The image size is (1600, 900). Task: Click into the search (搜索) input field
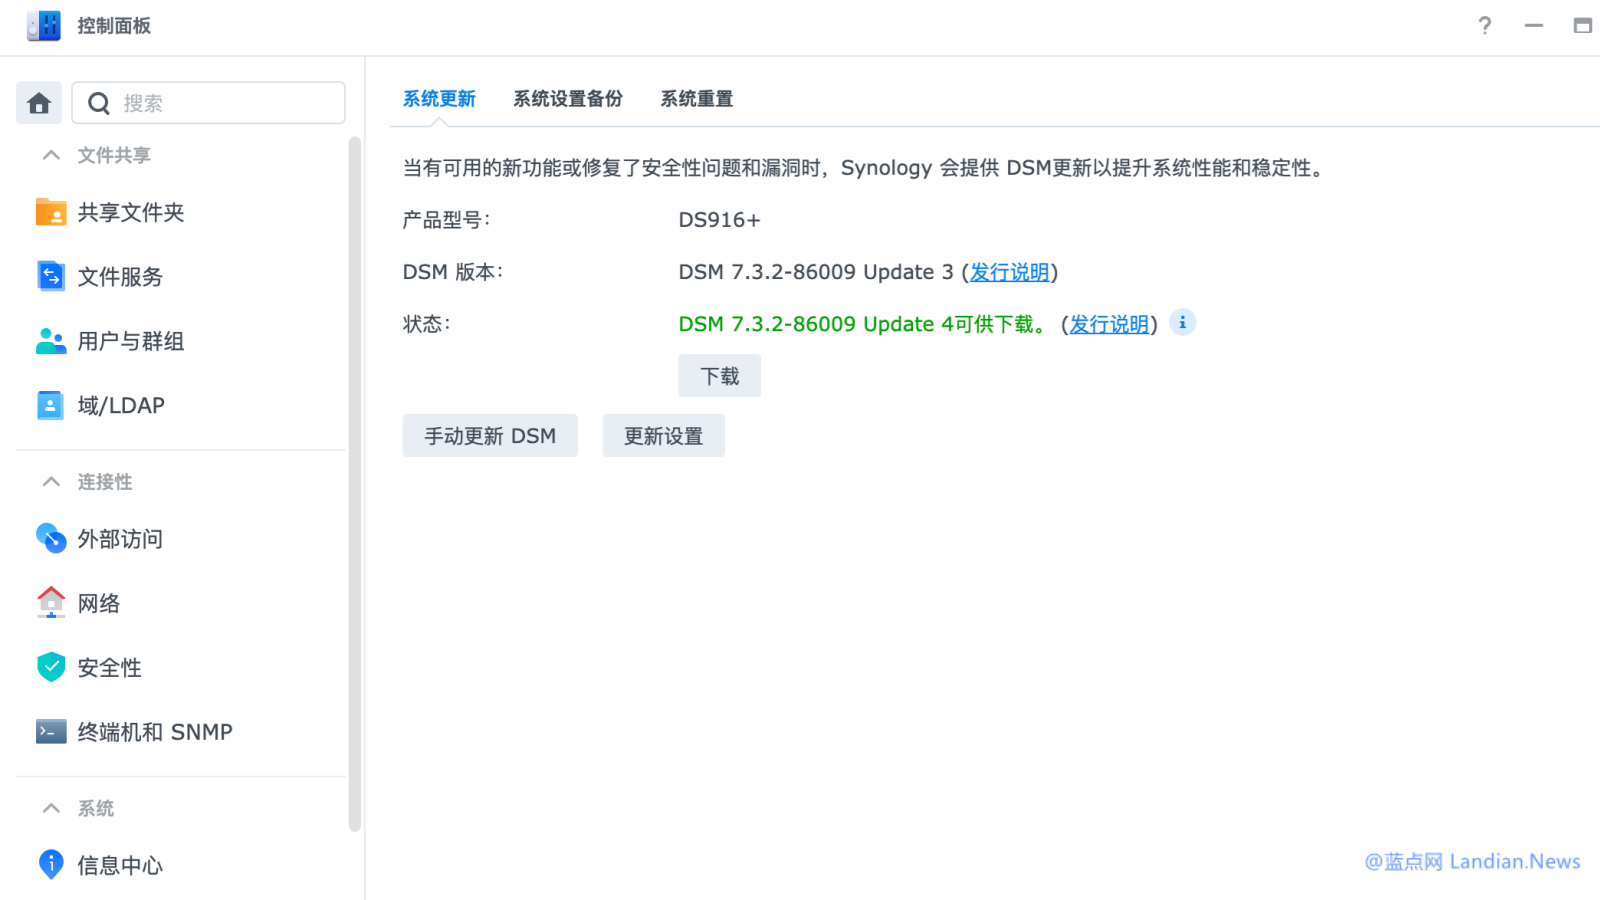(209, 103)
